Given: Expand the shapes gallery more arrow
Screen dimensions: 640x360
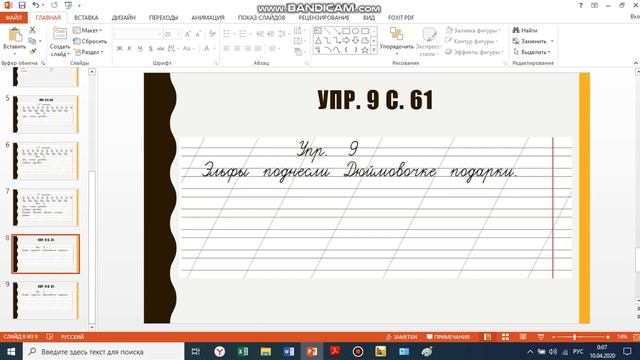Looking at the screenshot, I should point(374,50).
